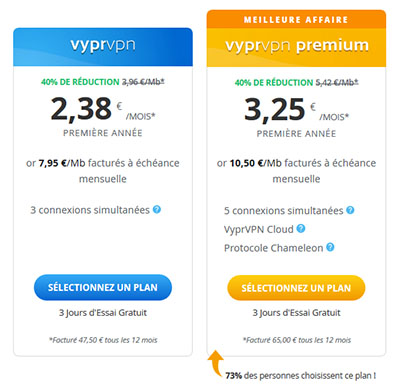The width and height of the screenshot is (400, 389).
Task: Click the 3,25 € monthly price
Action: click(296, 110)
